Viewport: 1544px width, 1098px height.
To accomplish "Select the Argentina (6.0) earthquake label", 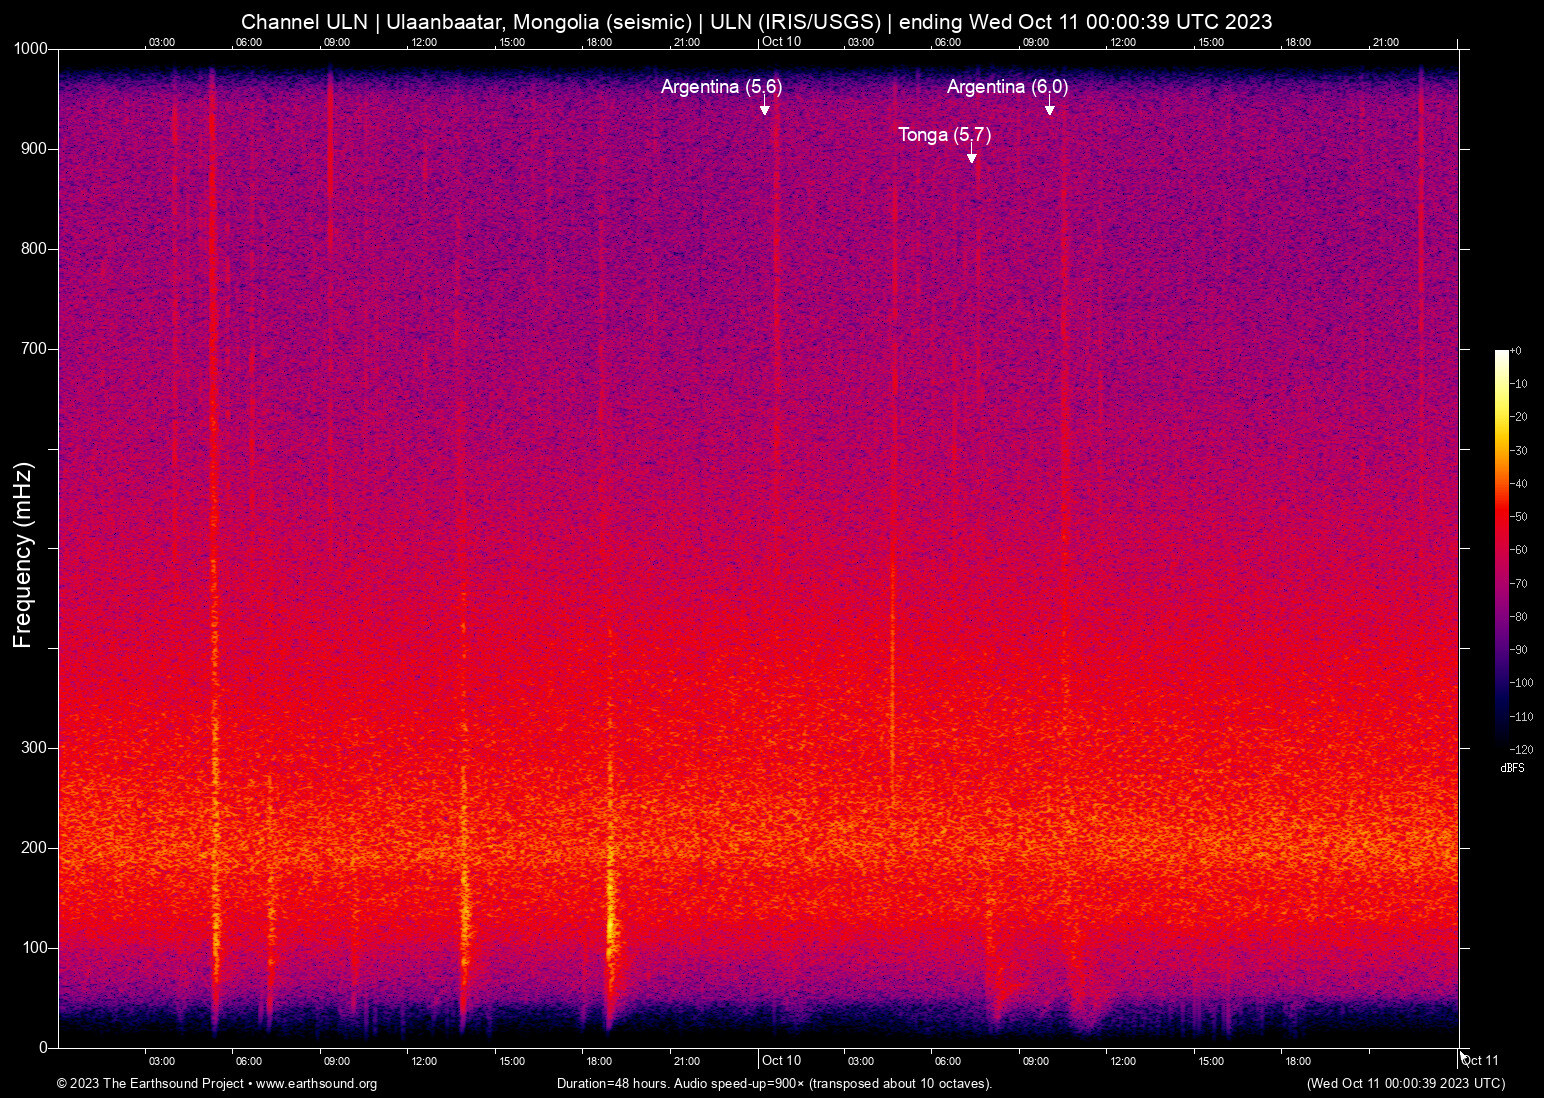I will (1007, 87).
